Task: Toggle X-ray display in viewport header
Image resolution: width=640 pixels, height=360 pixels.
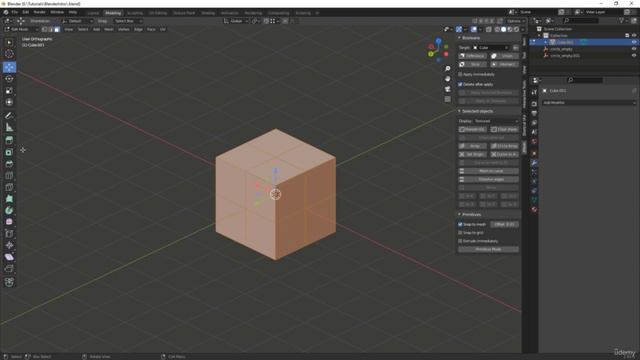Action: 489,29
